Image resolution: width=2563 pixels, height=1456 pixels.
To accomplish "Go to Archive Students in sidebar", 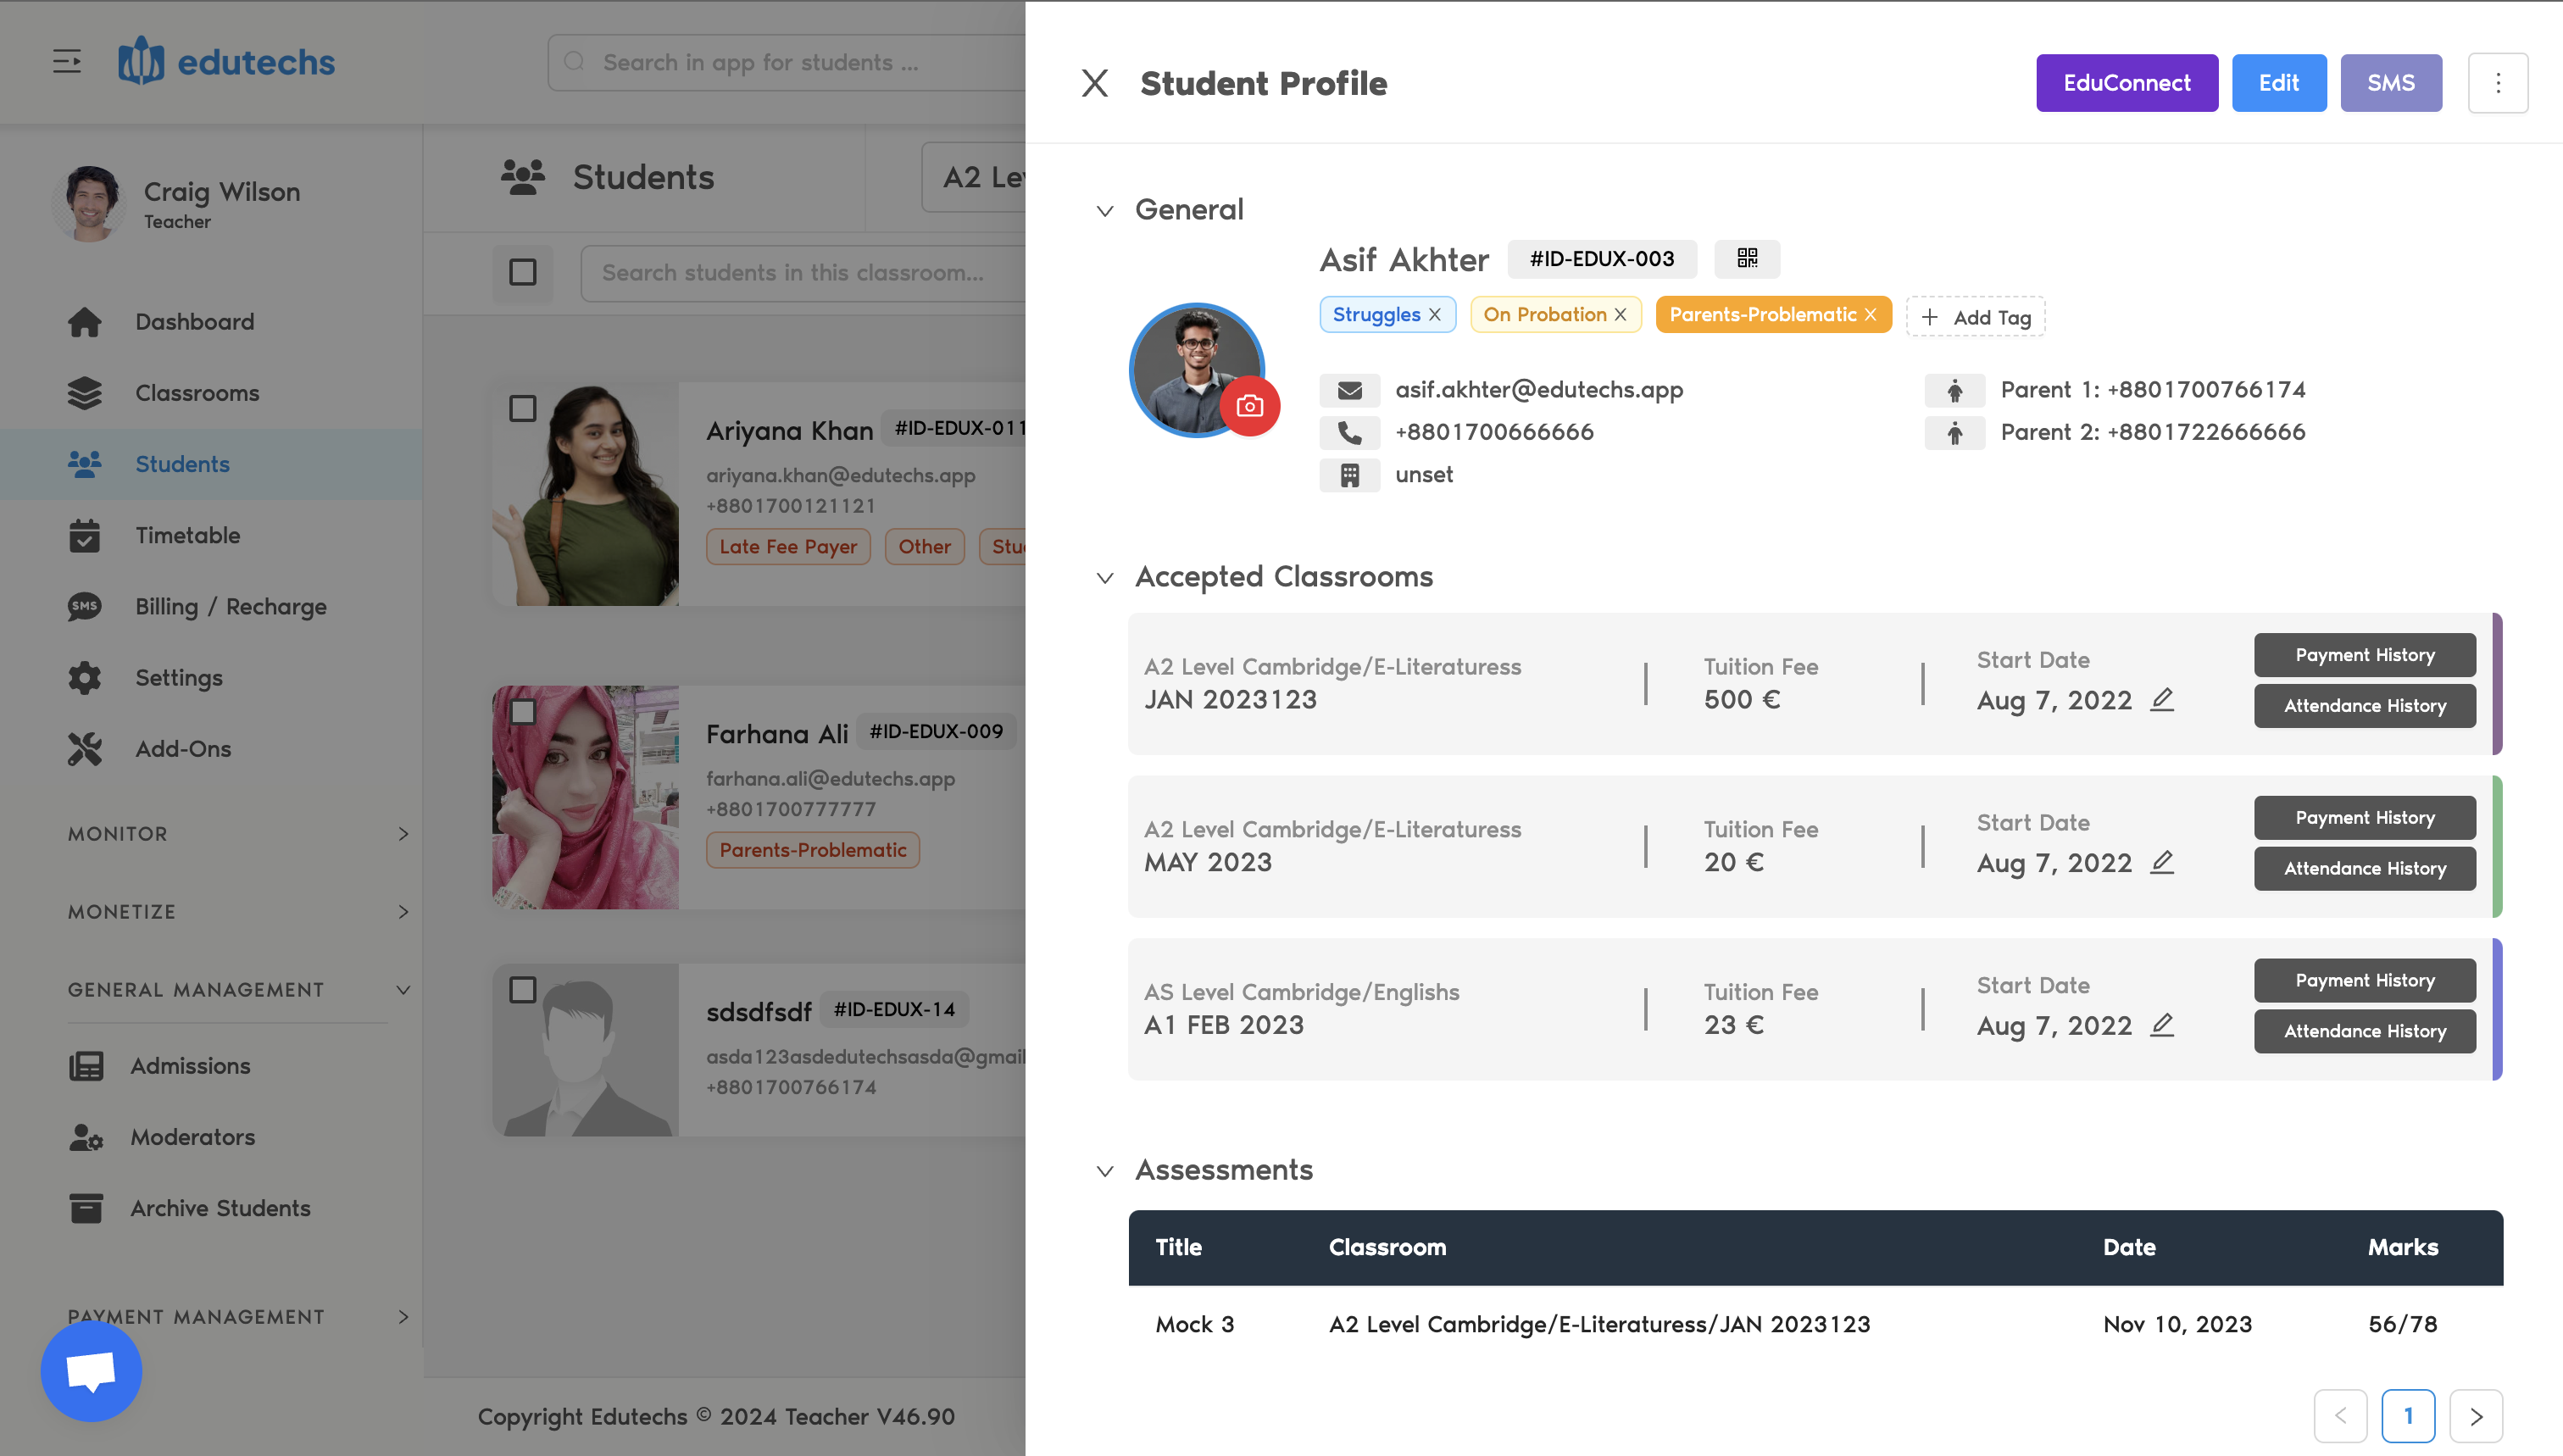I will 220,1208.
